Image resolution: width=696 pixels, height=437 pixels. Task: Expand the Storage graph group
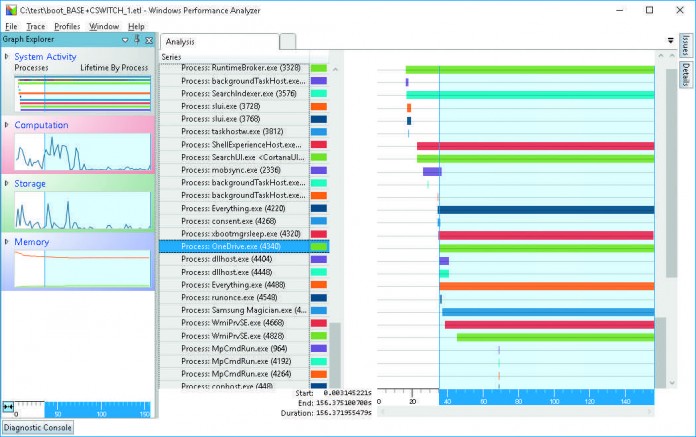(x=7, y=184)
